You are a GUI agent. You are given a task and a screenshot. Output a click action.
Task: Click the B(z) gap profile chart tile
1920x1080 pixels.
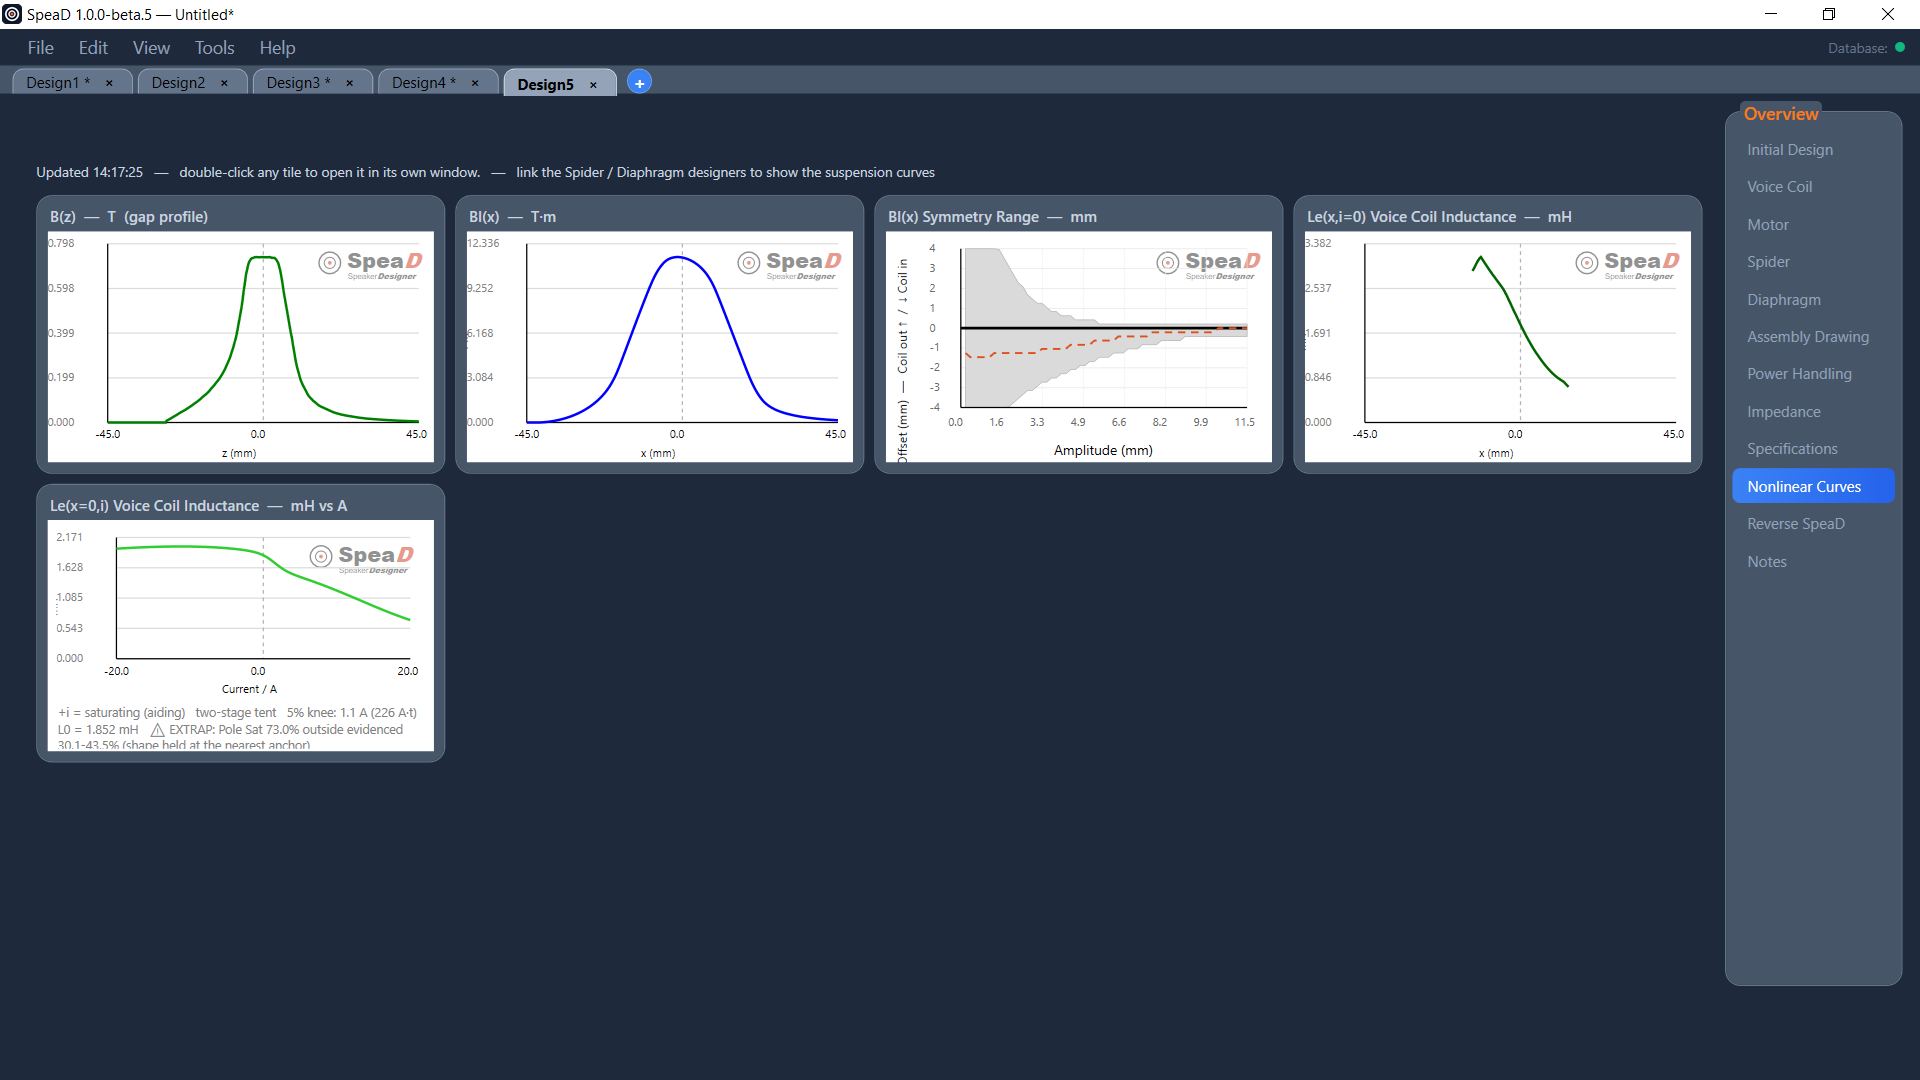click(241, 335)
